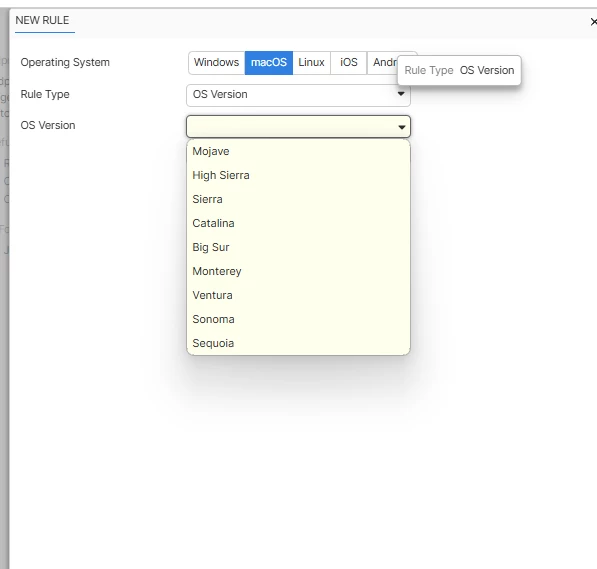
Task: Select Ventura as OS version
Action: tap(298, 295)
